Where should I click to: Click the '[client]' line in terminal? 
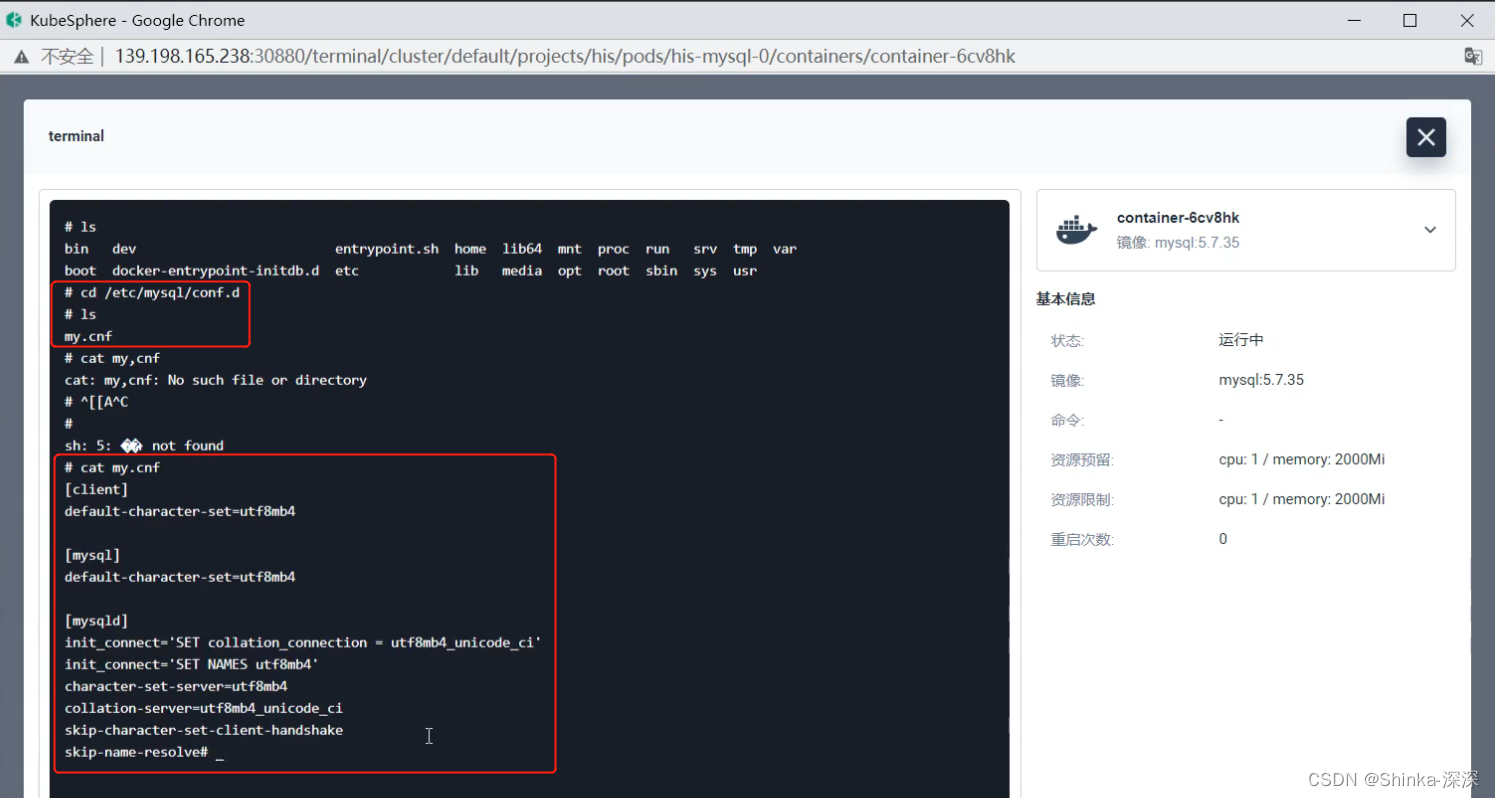point(96,490)
